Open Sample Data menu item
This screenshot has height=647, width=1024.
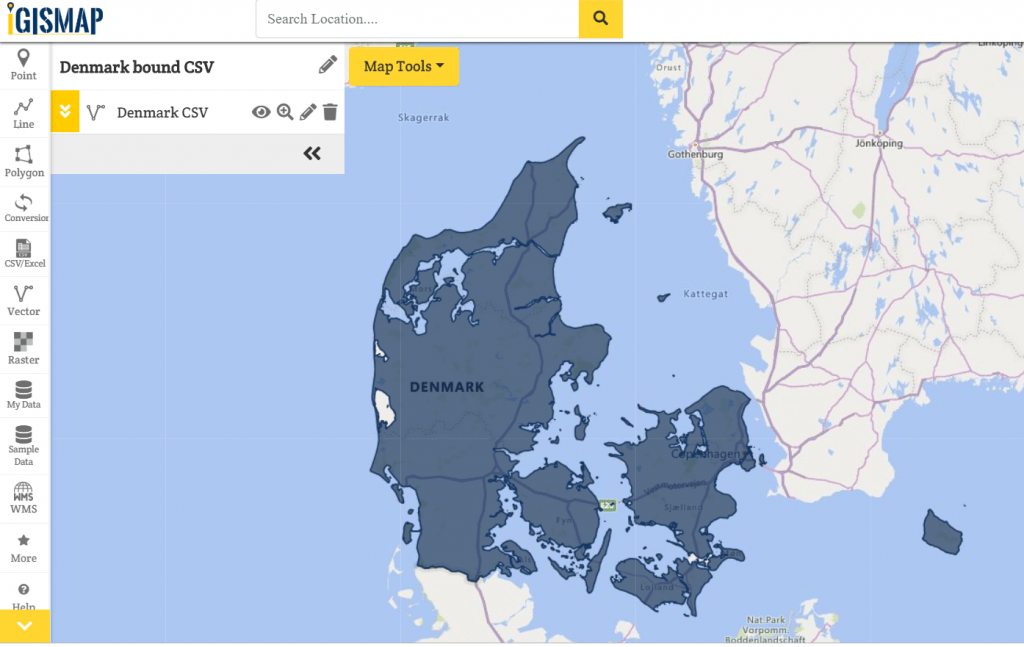pos(24,445)
